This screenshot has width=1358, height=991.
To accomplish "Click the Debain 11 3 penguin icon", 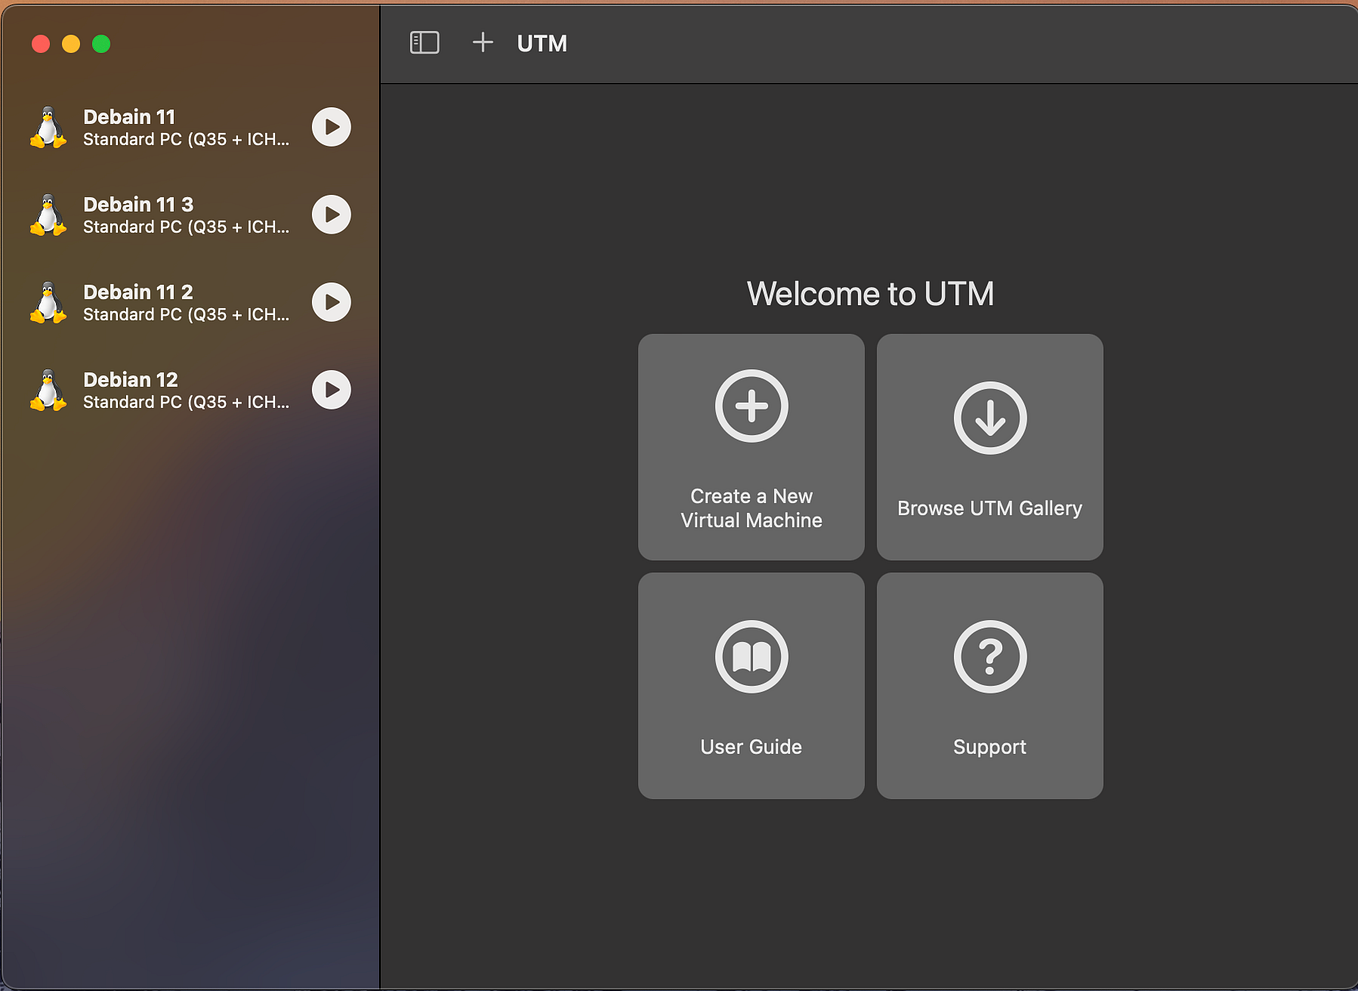I will point(48,215).
